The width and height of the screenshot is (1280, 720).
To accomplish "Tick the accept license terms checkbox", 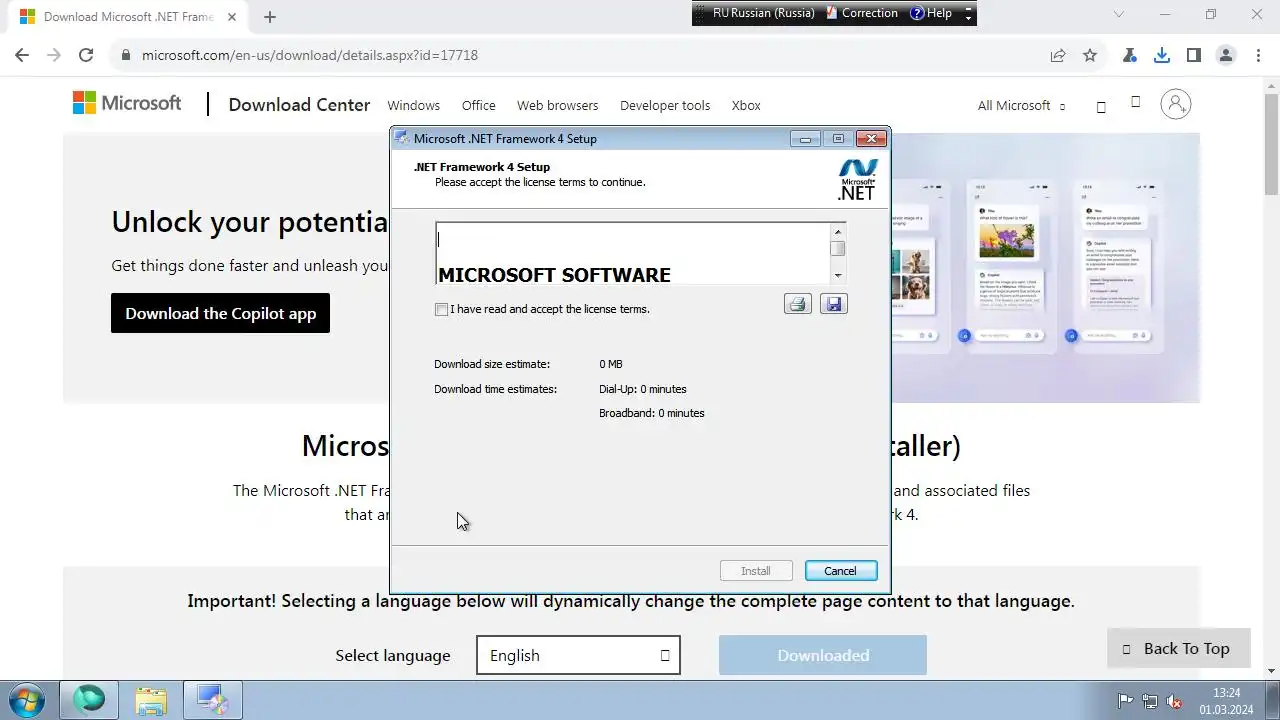I will [441, 310].
